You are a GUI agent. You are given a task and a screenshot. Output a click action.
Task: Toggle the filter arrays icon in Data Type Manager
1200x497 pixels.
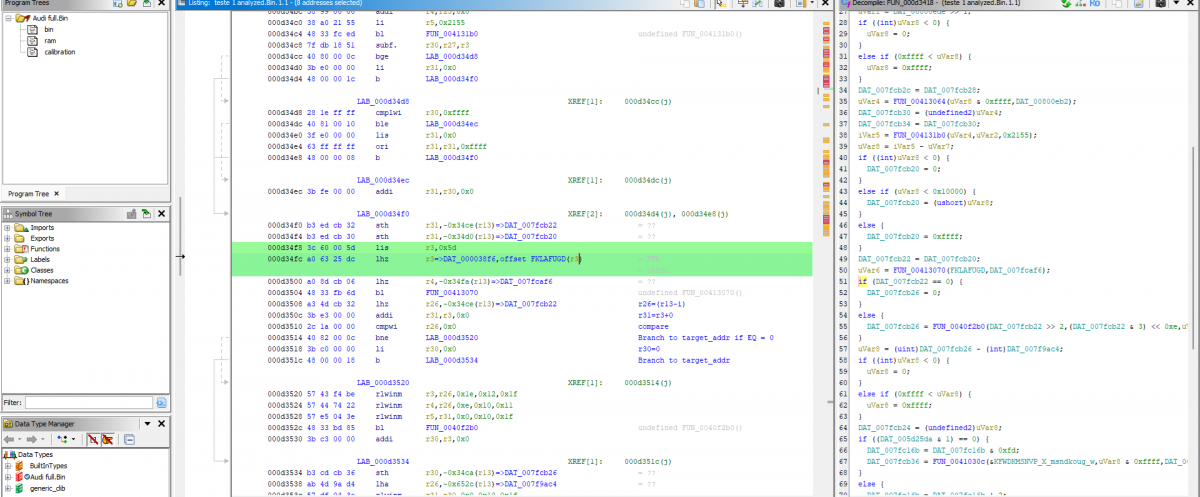pyautogui.click(x=91, y=439)
